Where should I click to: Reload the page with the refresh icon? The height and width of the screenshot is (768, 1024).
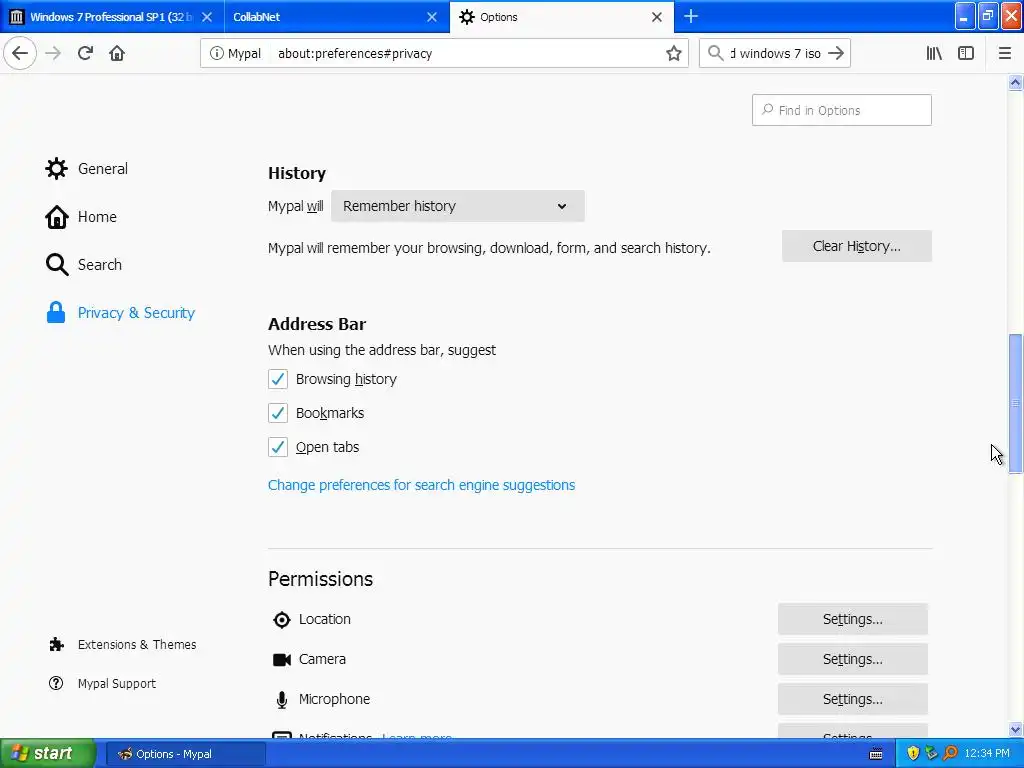(x=85, y=53)
